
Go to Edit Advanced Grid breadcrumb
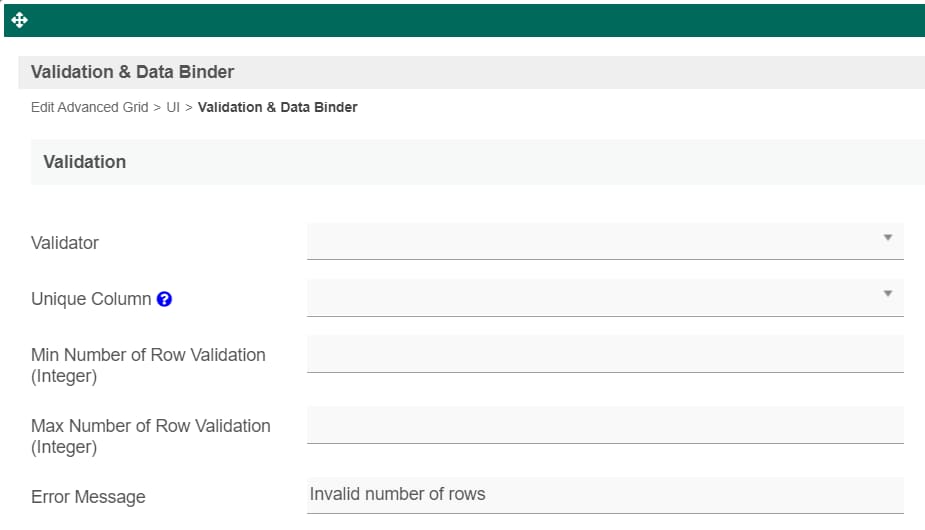click(90, 107)
